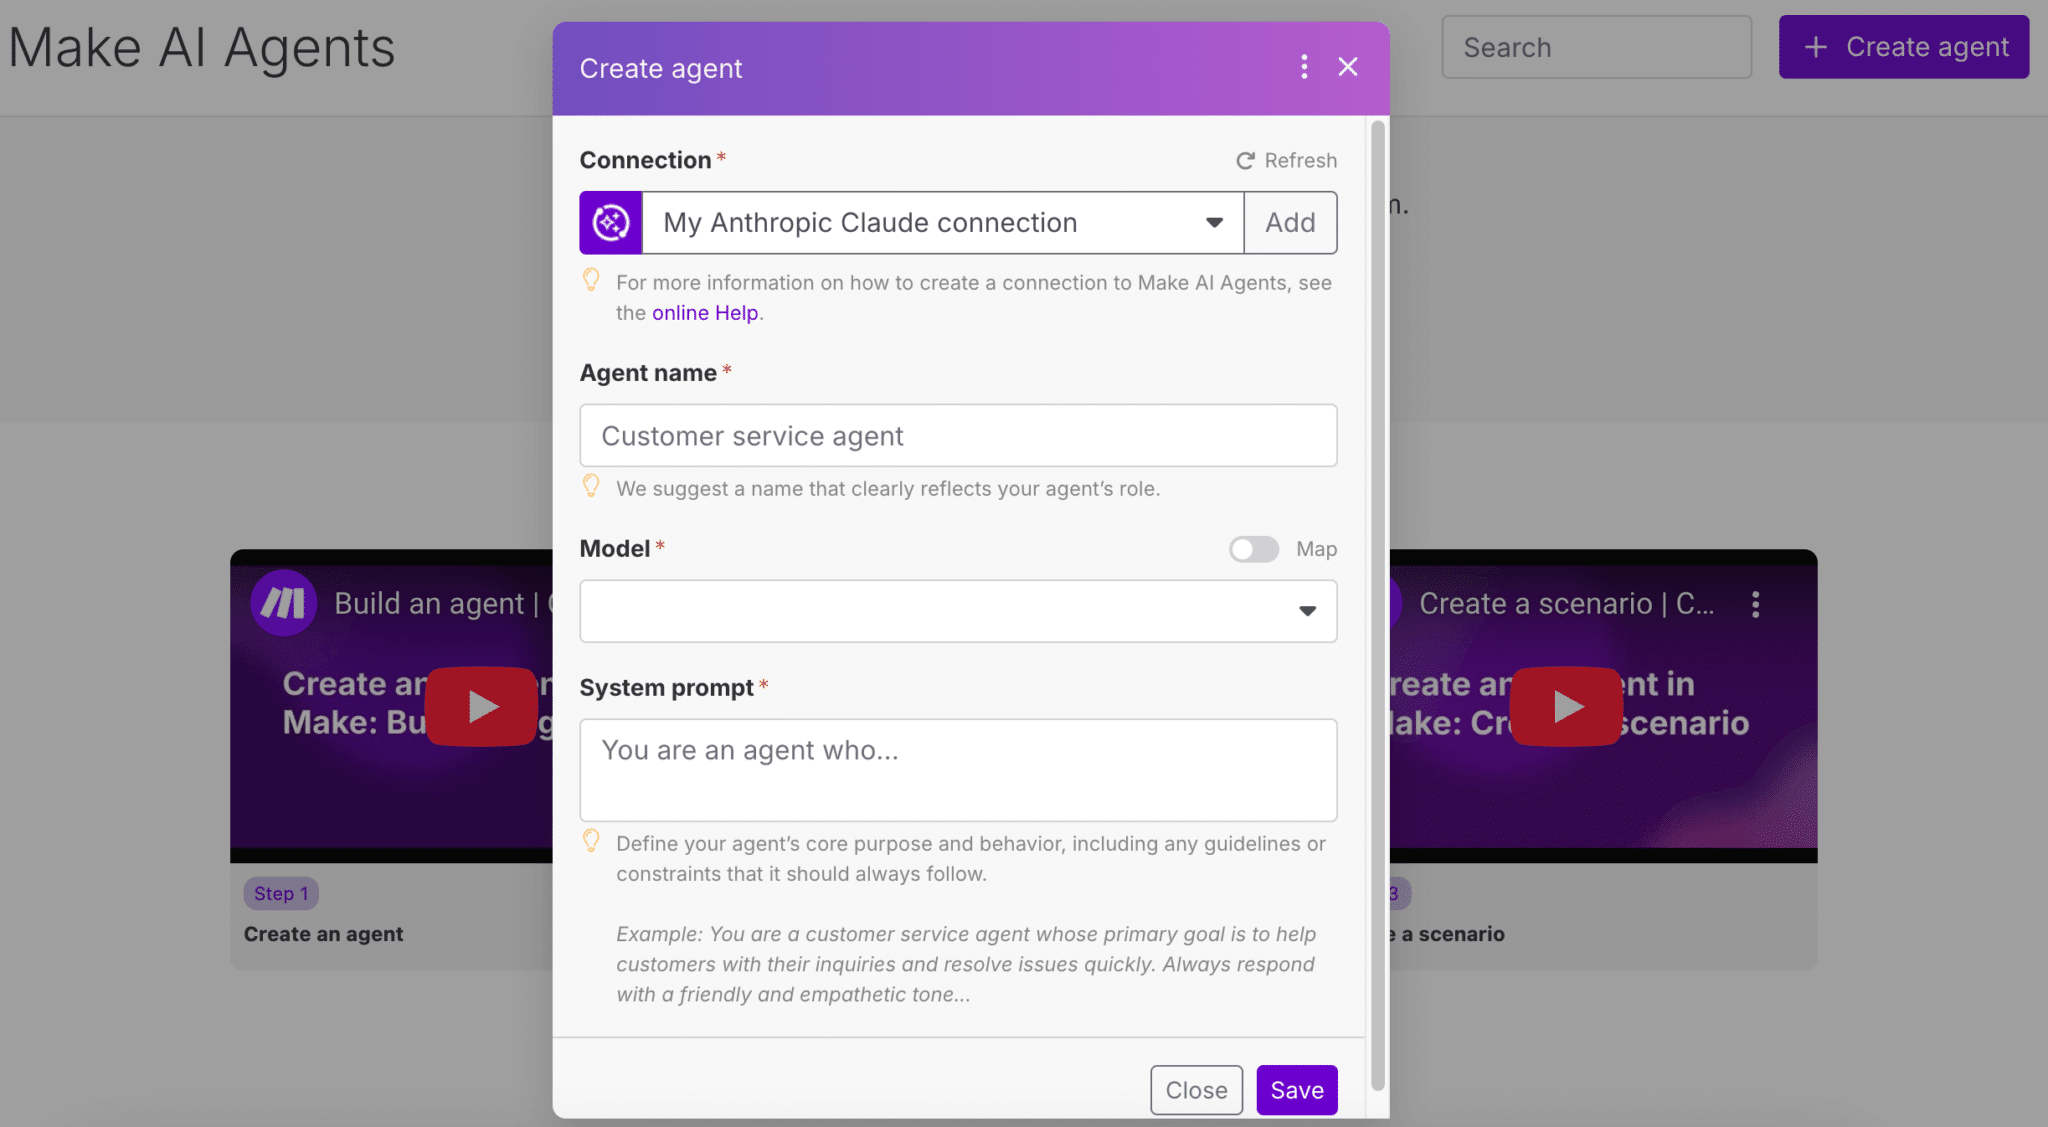Click the 'Make AI Agents' page title
This screenshot has height=1127, width=2048.
pyautogui.click(x=202, y=47)
